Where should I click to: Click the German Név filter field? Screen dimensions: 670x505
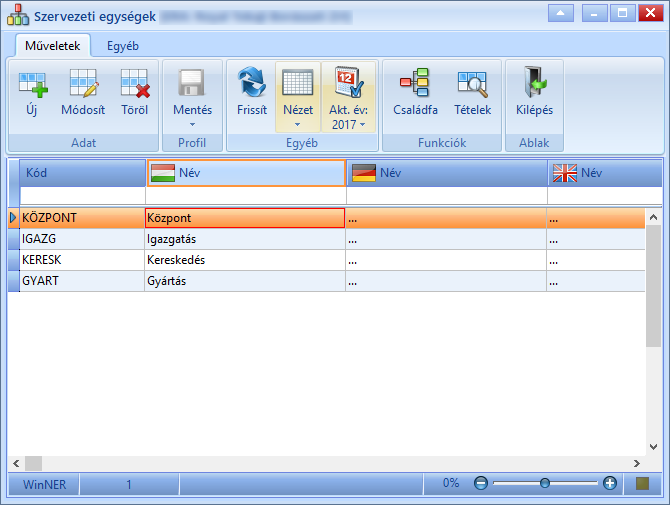point(447,196)
